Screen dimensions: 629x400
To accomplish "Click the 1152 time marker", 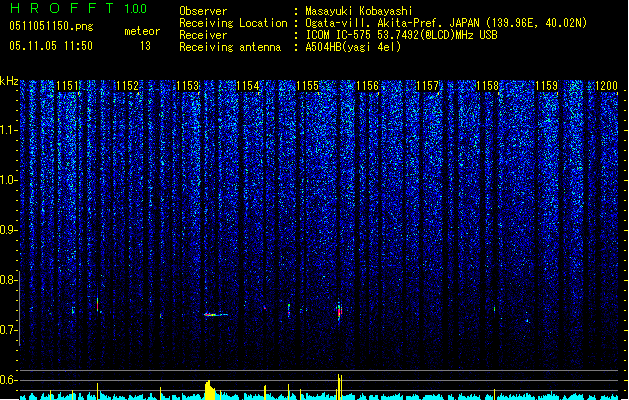I will (127, 86).
